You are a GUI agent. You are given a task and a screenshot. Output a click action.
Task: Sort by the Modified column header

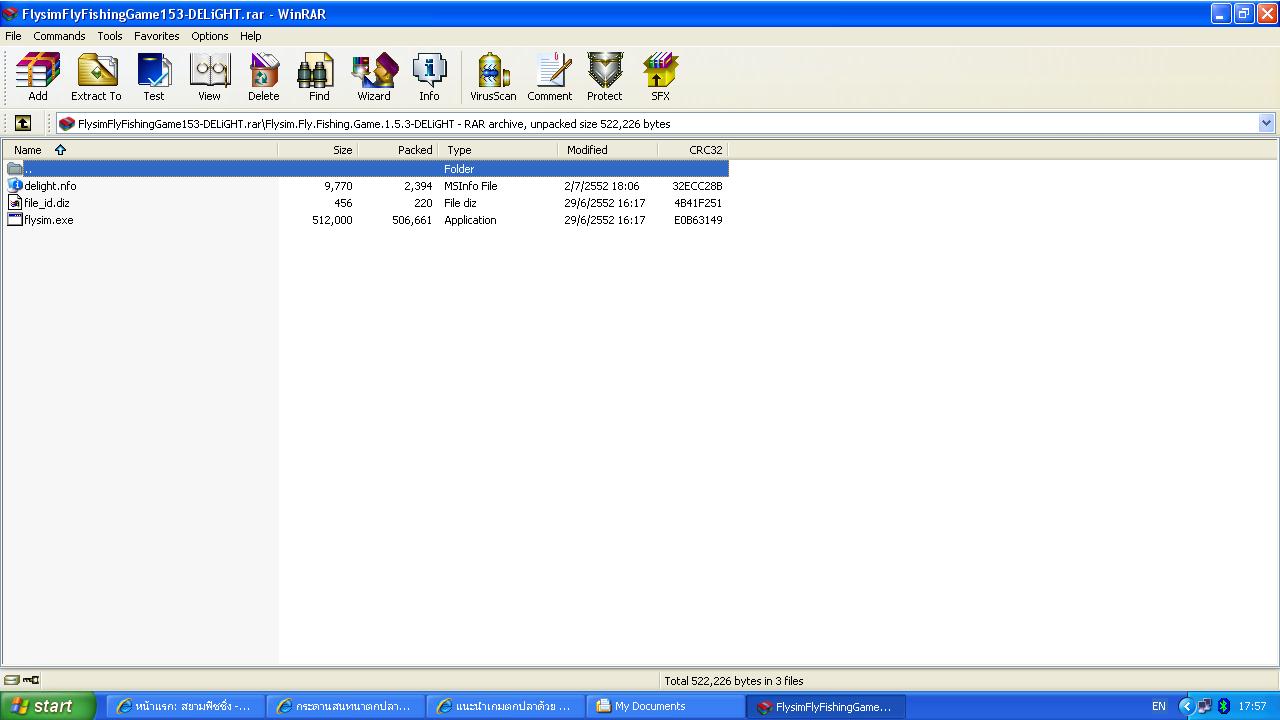608,150
